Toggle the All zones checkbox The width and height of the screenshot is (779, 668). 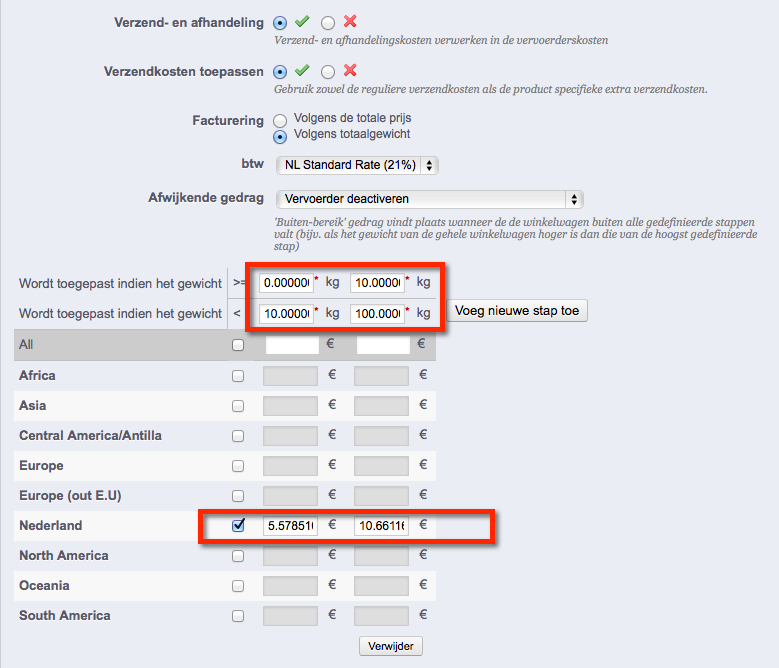[238, 346]
